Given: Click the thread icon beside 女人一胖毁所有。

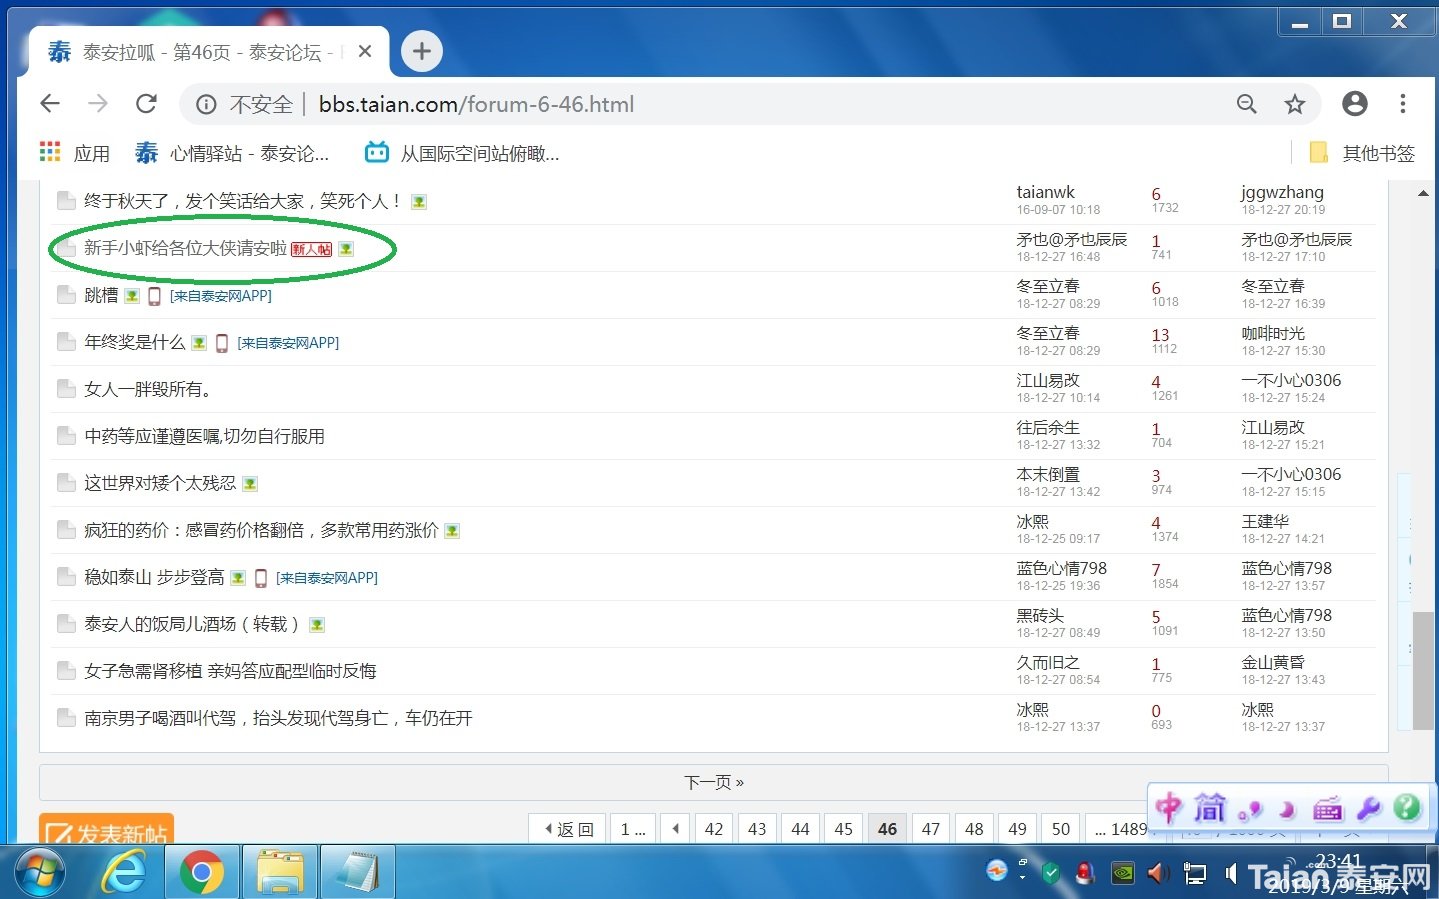Looking at the screenshot, I should 66,389.
